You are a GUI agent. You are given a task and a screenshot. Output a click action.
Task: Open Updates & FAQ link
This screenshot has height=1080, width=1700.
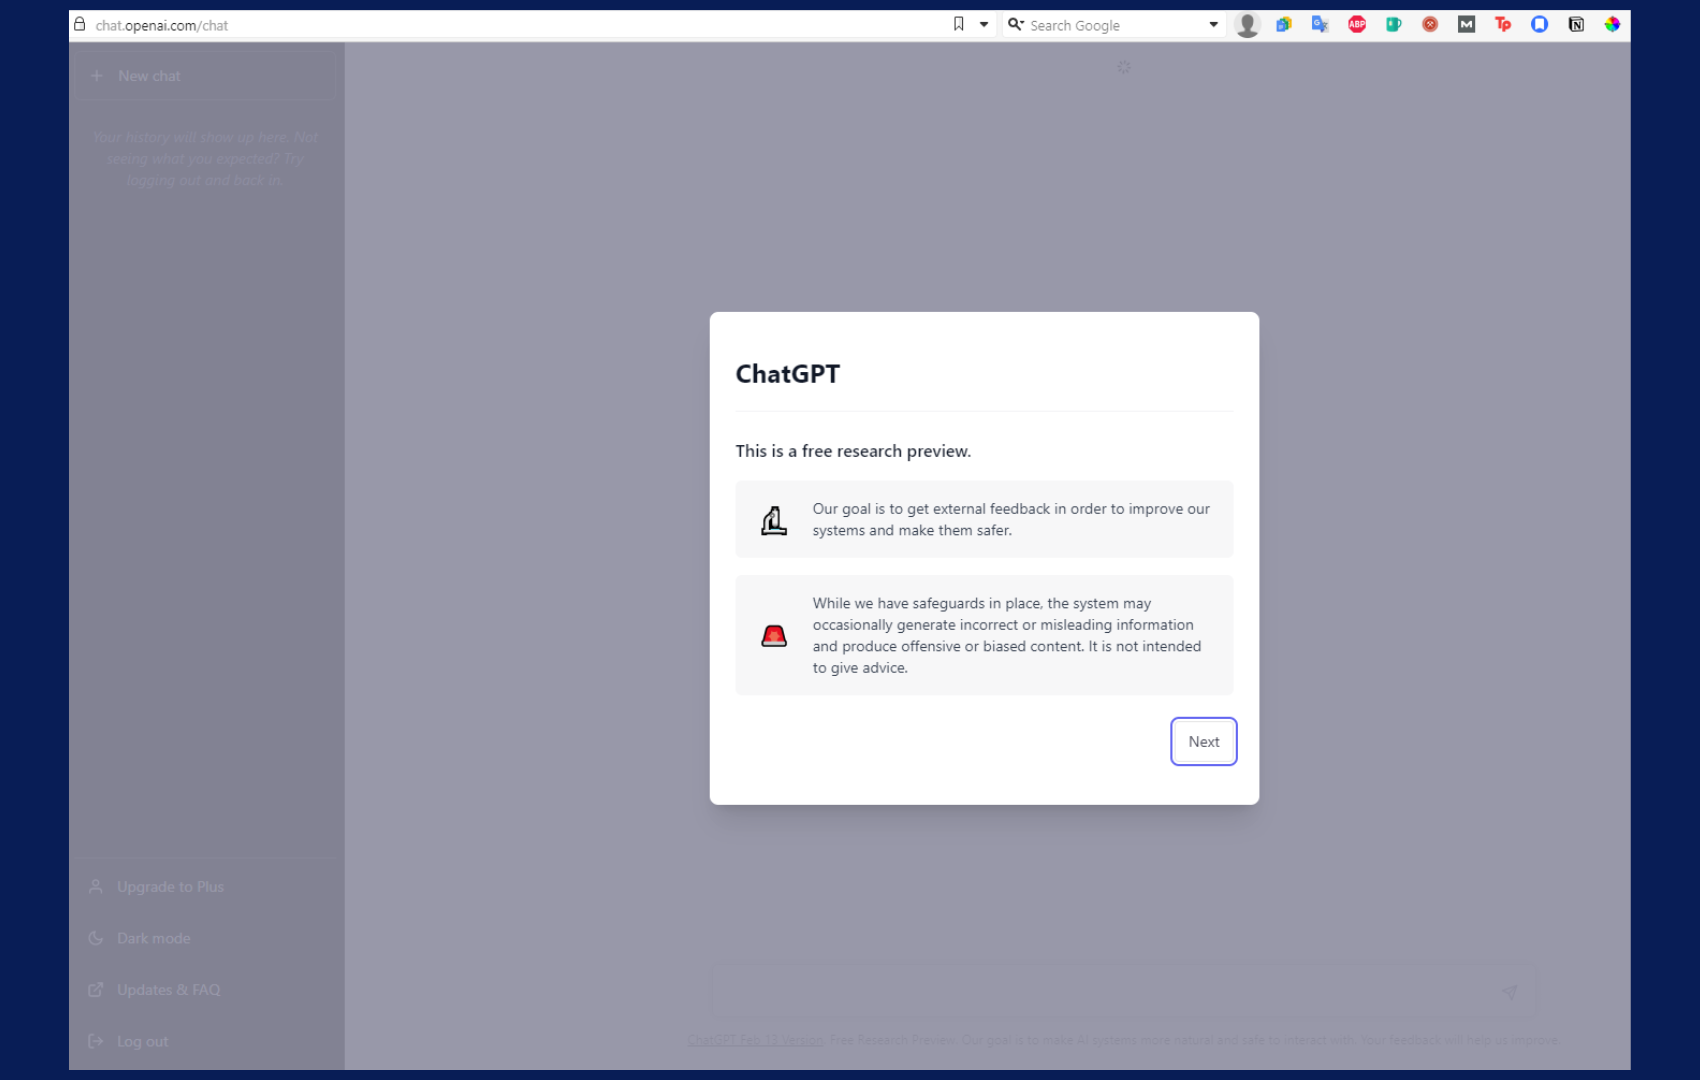click(168, 990)
